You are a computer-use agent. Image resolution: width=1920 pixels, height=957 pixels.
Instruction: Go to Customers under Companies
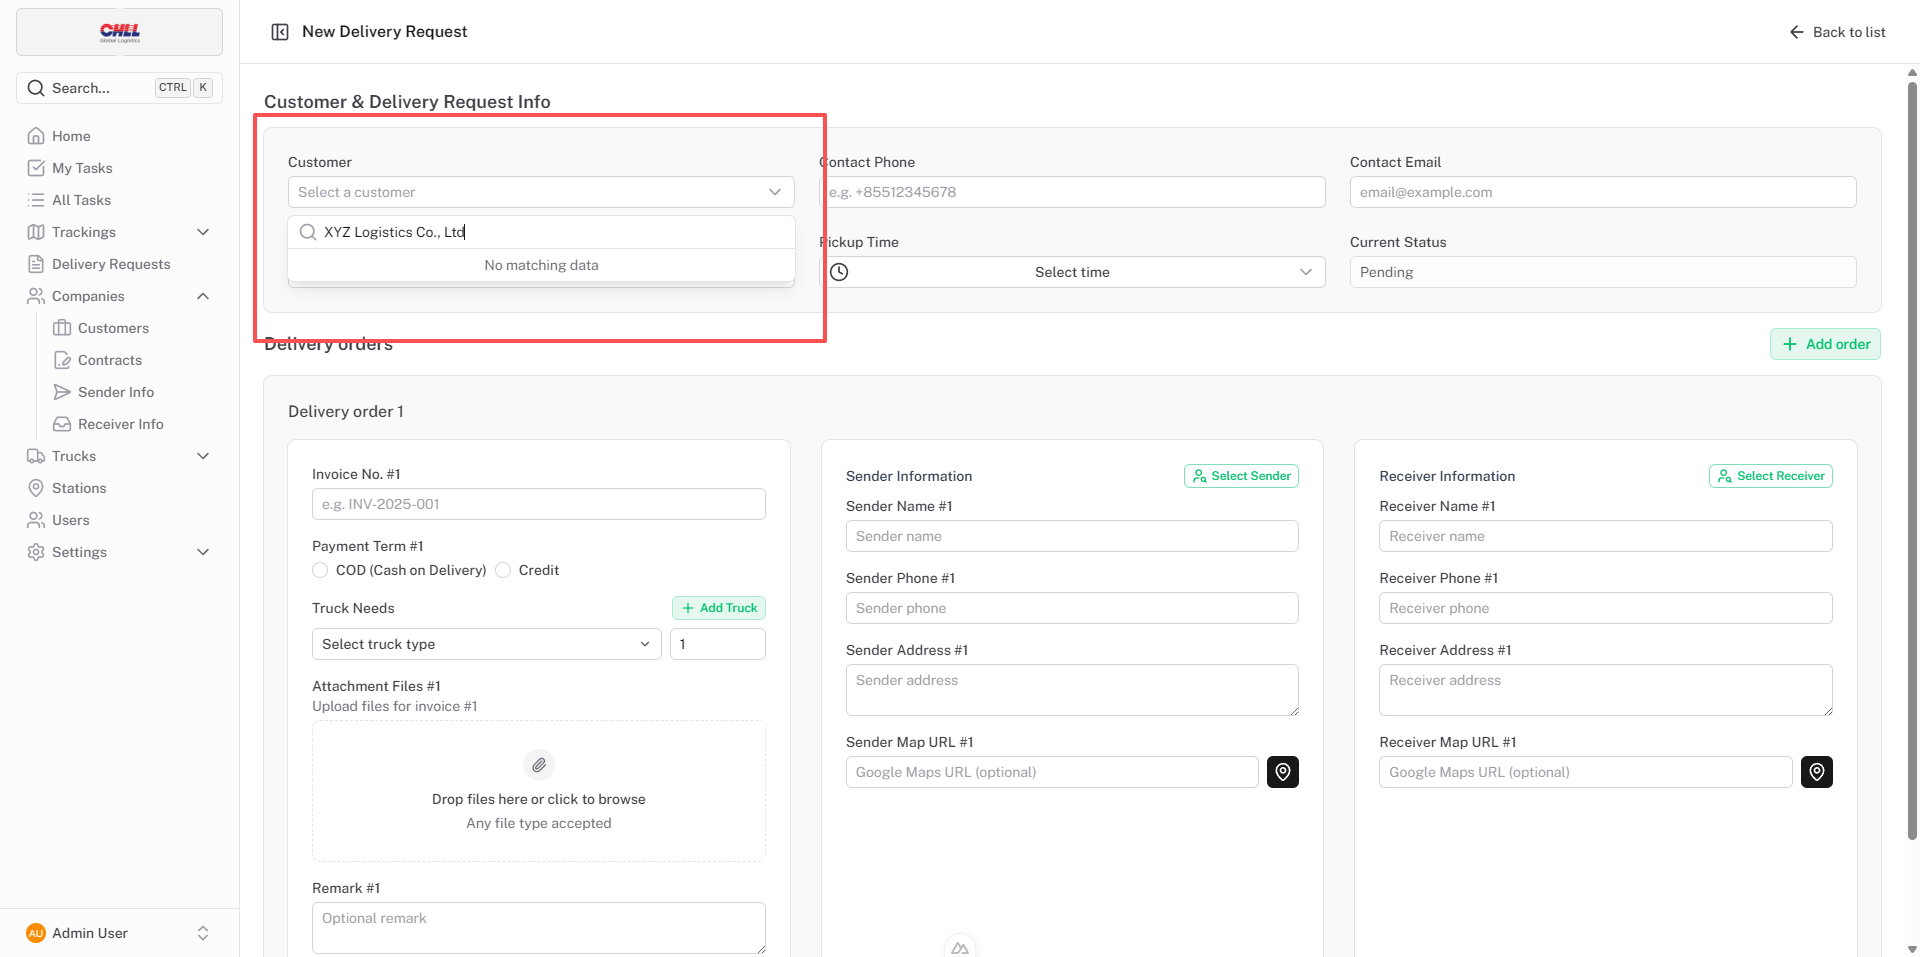tap(113, 328)
